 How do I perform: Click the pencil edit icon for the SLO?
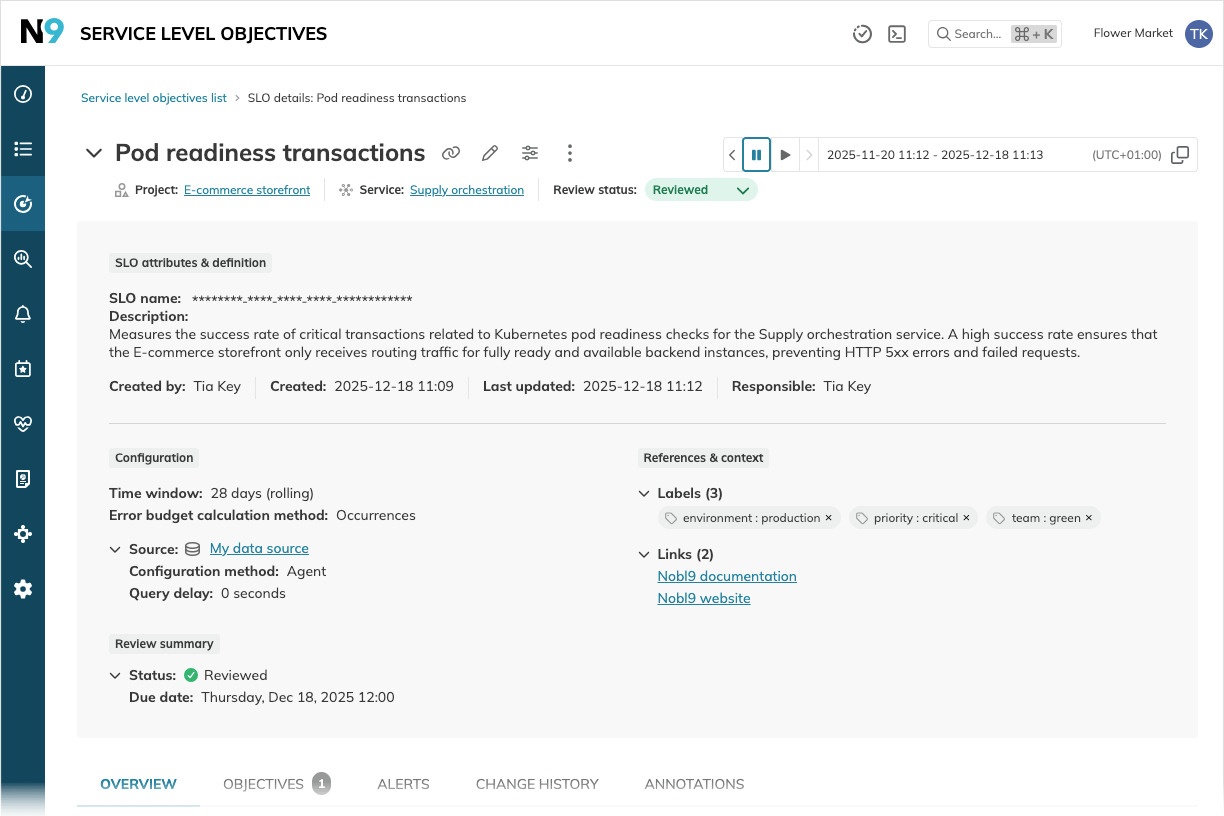(490, 153)
